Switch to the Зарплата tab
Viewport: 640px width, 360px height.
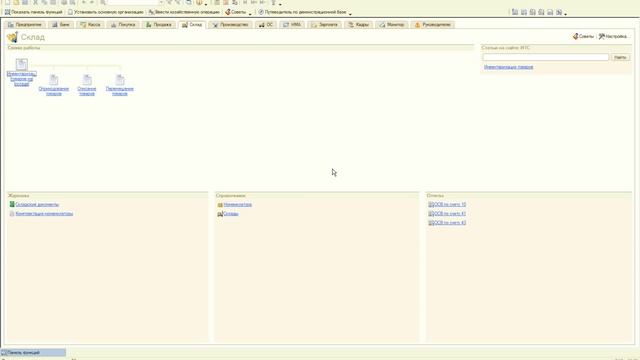coord(324,25)
